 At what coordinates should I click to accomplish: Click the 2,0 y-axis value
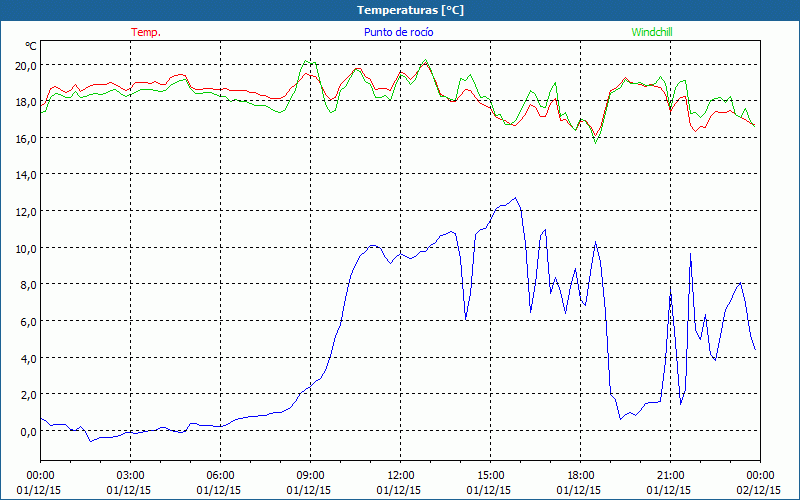click(x=28, y=394)
